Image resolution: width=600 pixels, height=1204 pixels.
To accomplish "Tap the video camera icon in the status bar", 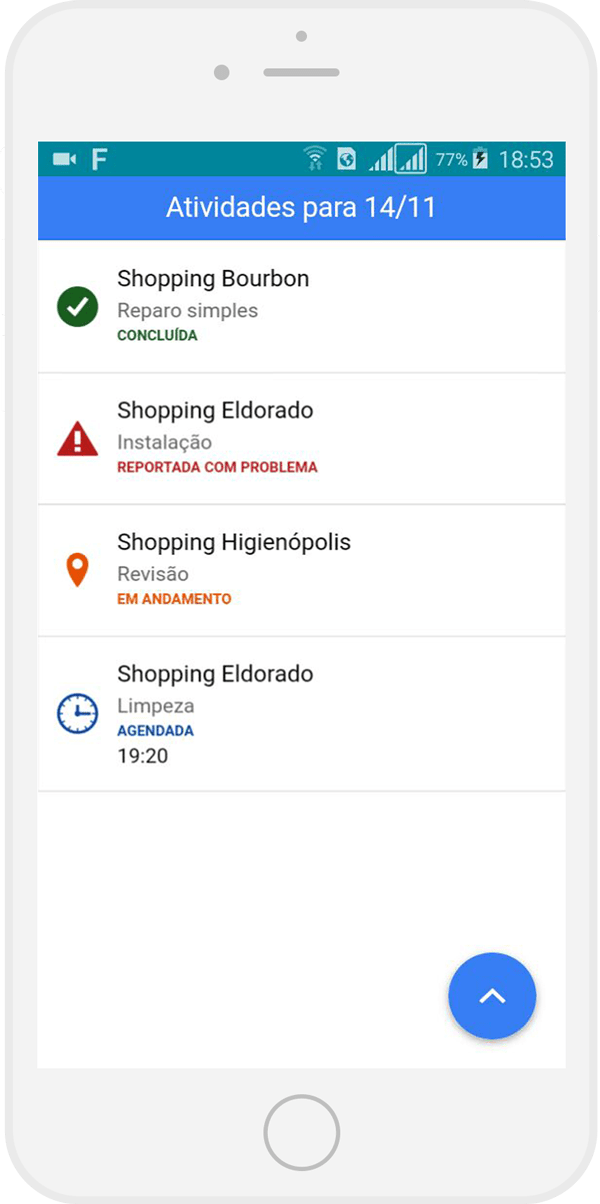I will pyautogui.click(x=62, y=158).
